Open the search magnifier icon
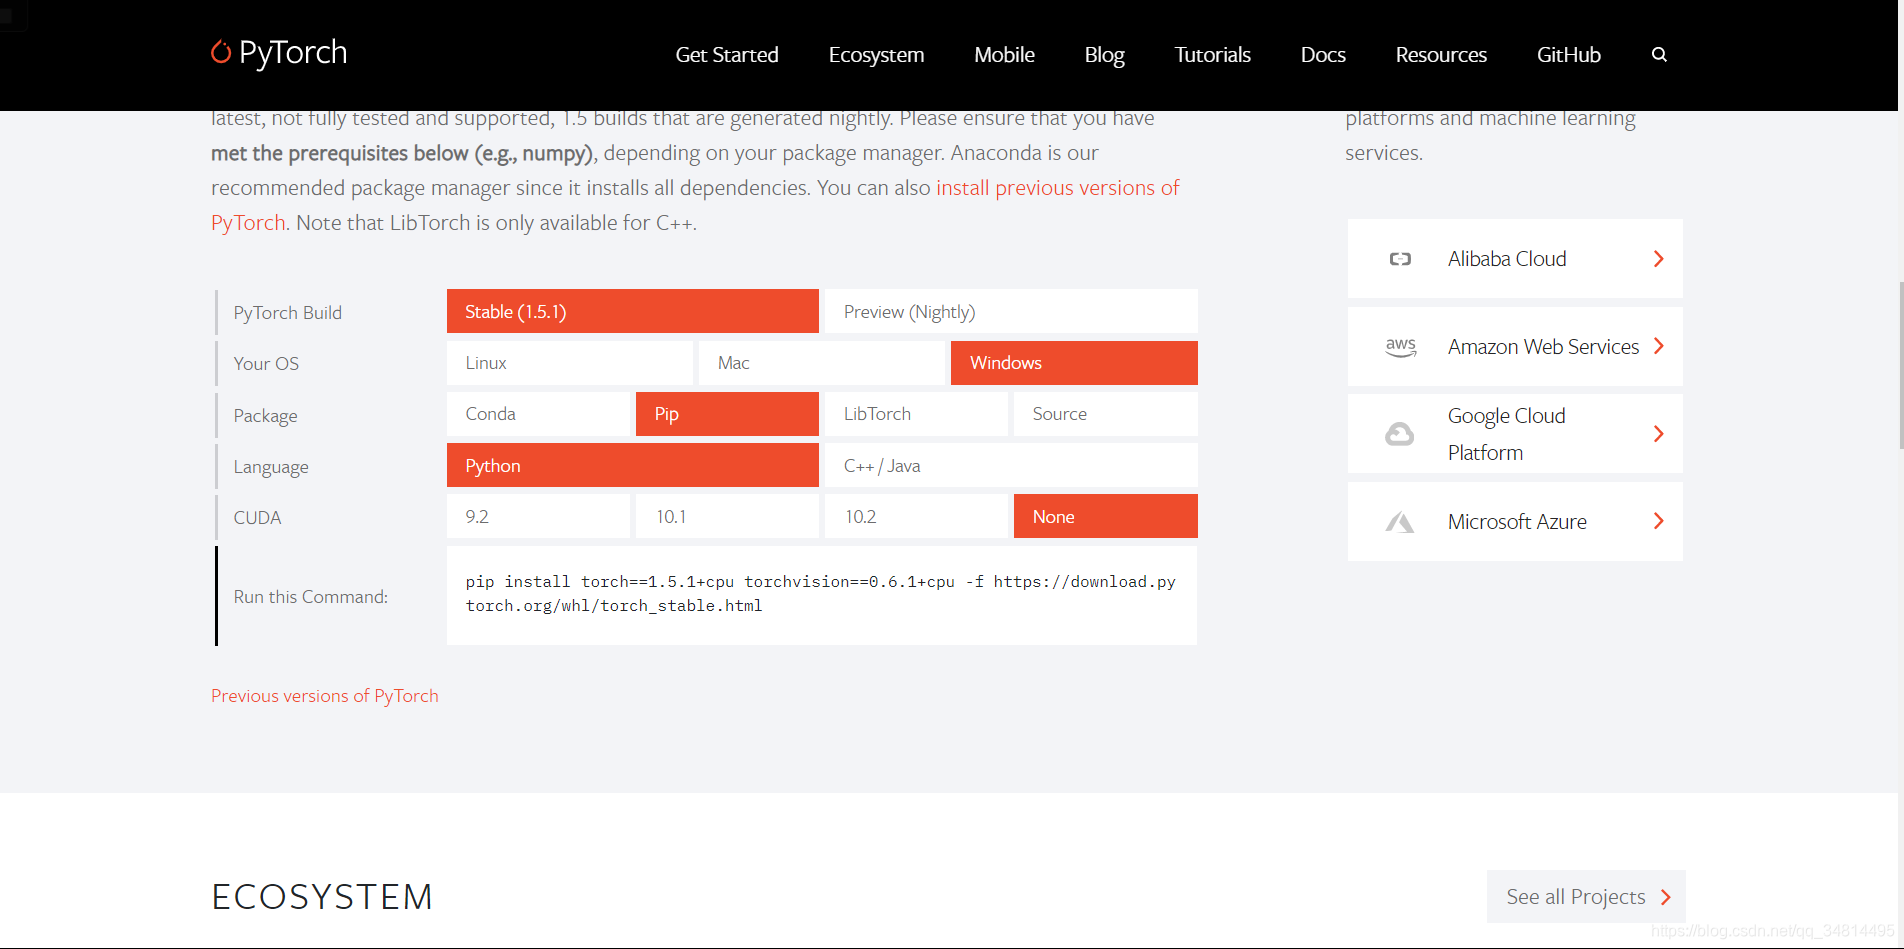 [1659, 55]
